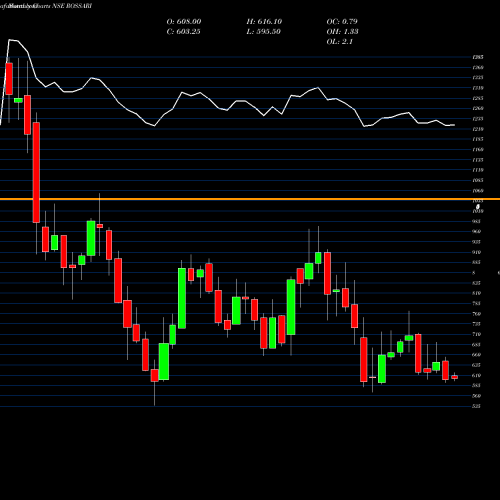Click the OC: 0.79 value
Image resolution: width=500 pixels, height=500 pixels.
pos(342,22)
